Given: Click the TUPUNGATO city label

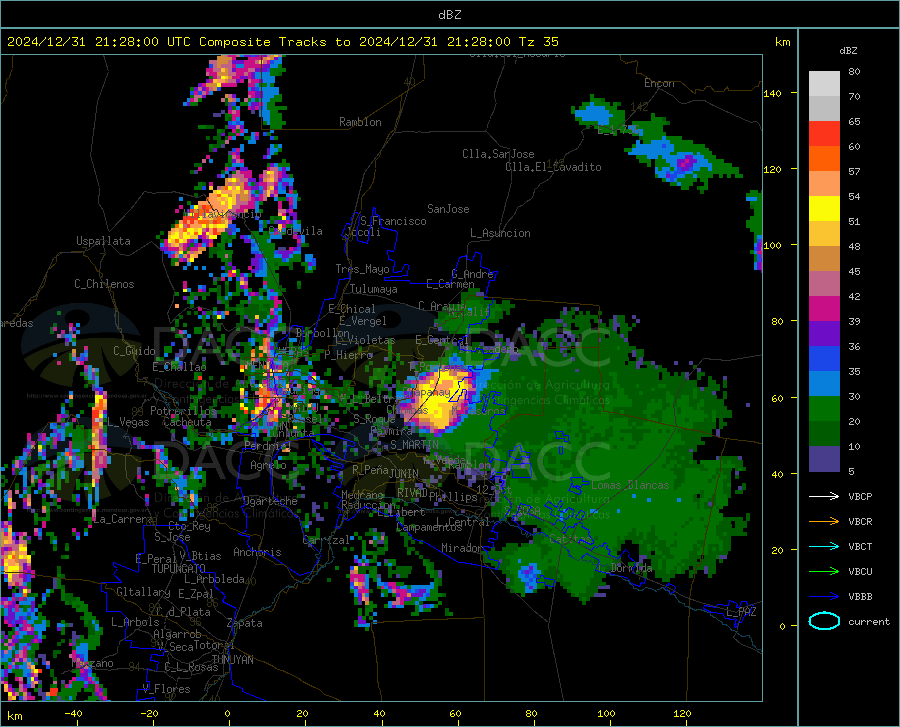Looking at the screenshot, I should pos(179,569).
